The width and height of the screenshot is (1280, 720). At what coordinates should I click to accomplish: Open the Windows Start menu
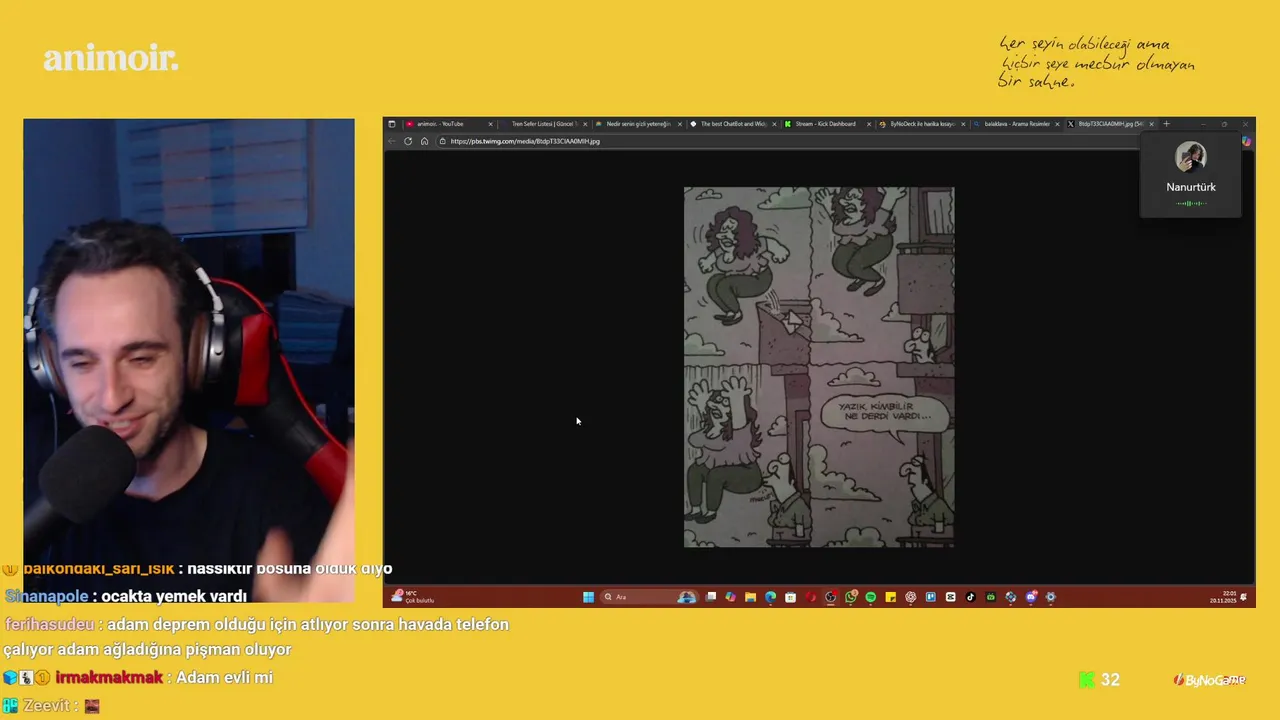(x=588, y=597)
